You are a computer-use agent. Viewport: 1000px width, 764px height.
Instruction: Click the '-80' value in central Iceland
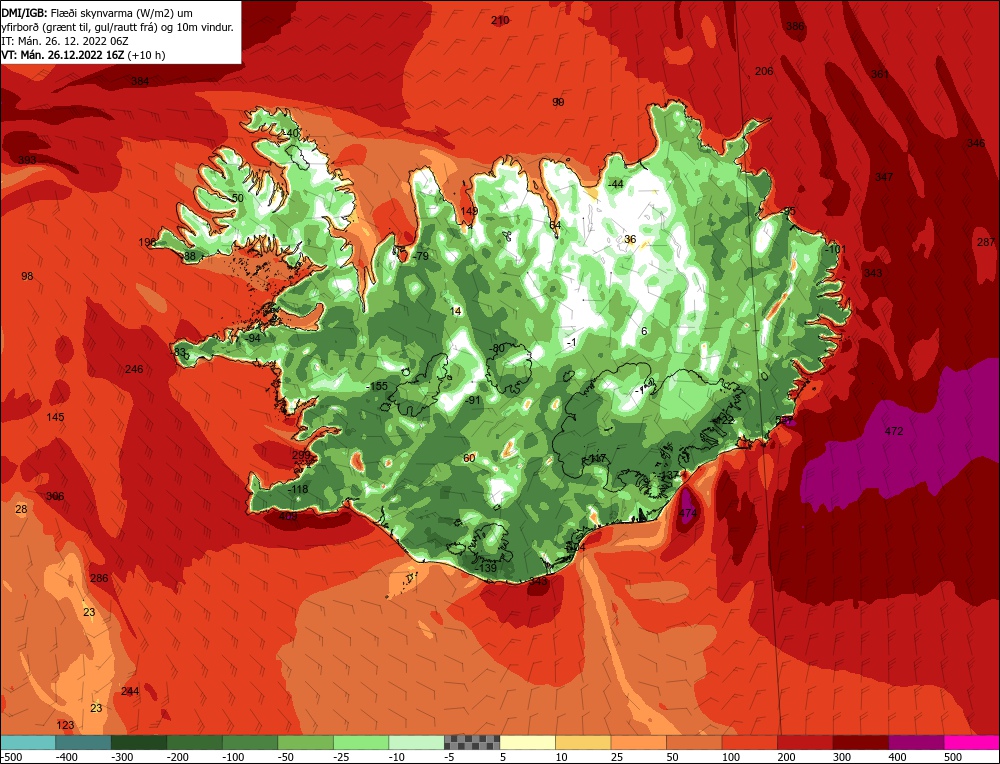[x=496, y=348]
